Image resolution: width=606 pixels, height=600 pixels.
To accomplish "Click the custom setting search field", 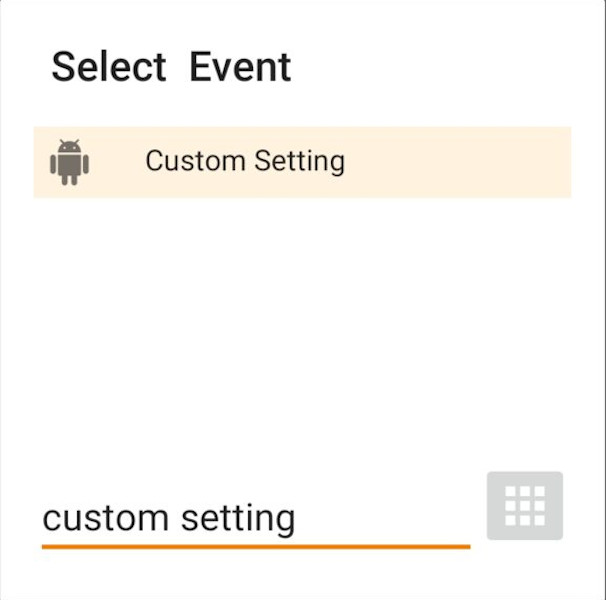I will pyautogui.click(x=255, y=518).
